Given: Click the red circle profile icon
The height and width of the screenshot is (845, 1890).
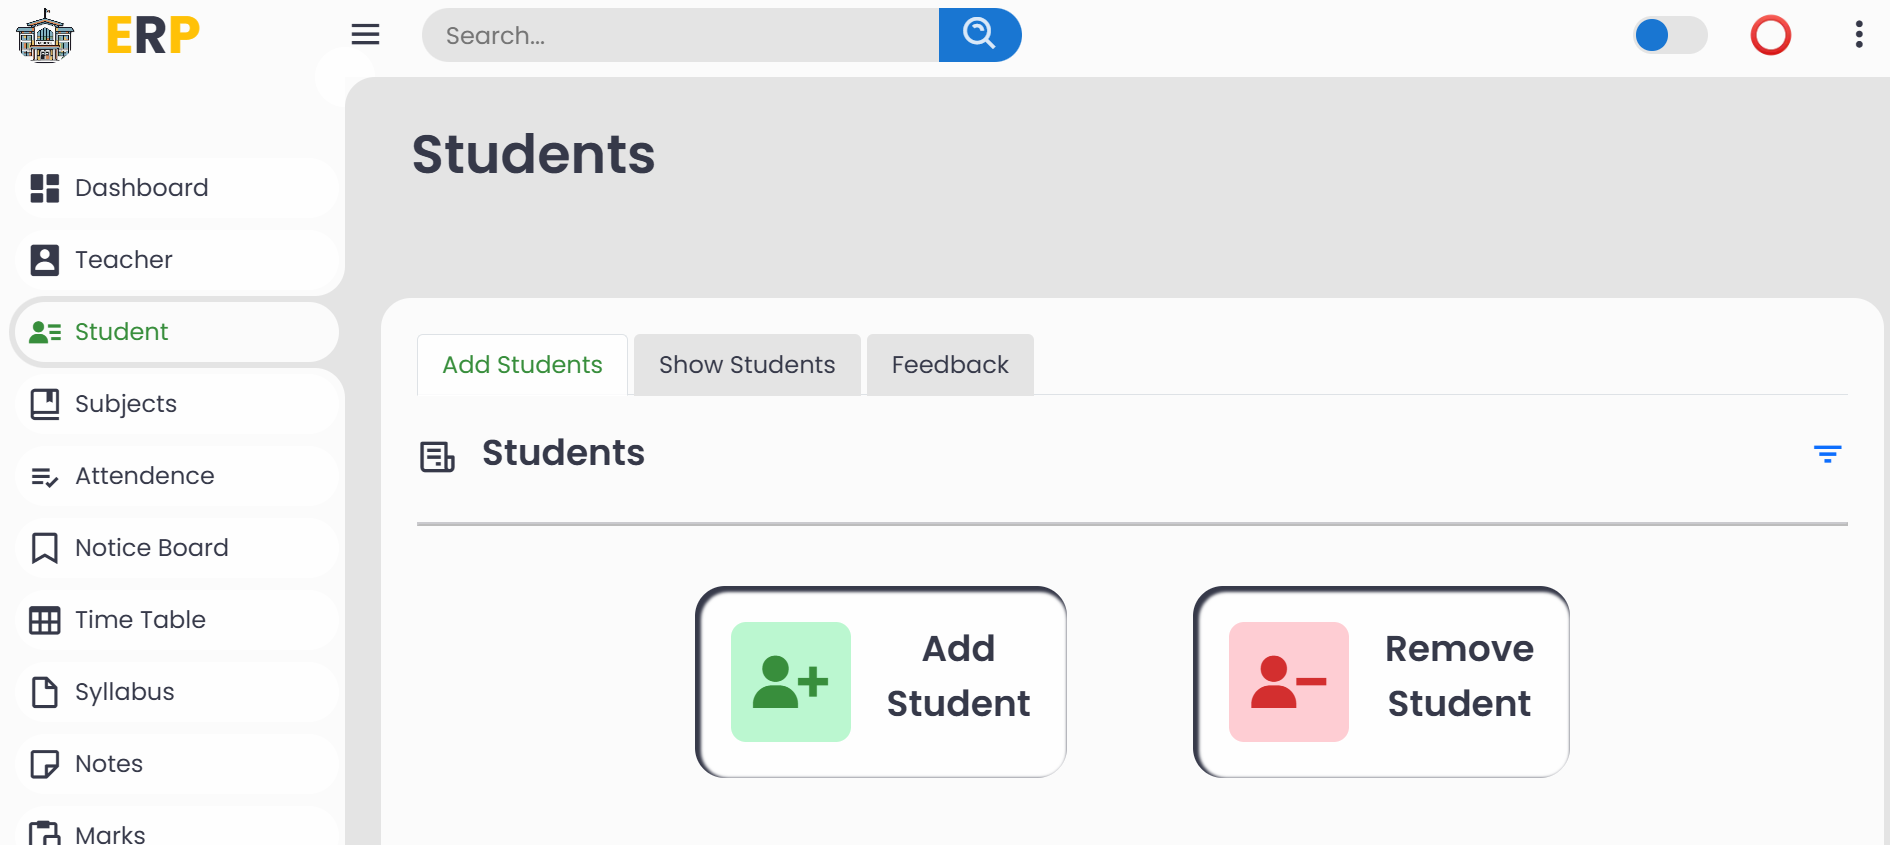Looking at the screenshot, I should (1770, 36).
